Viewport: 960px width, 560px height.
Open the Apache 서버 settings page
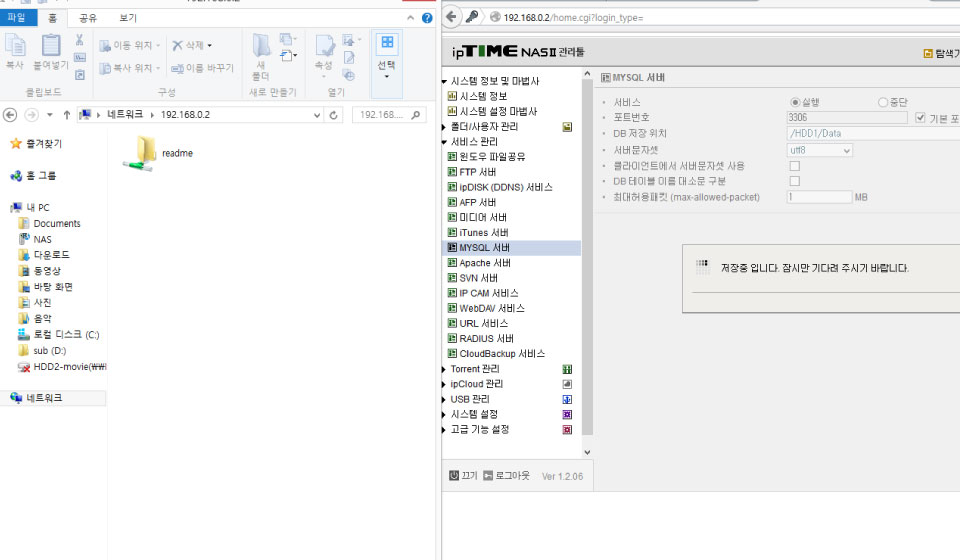(x=485, y=263)
